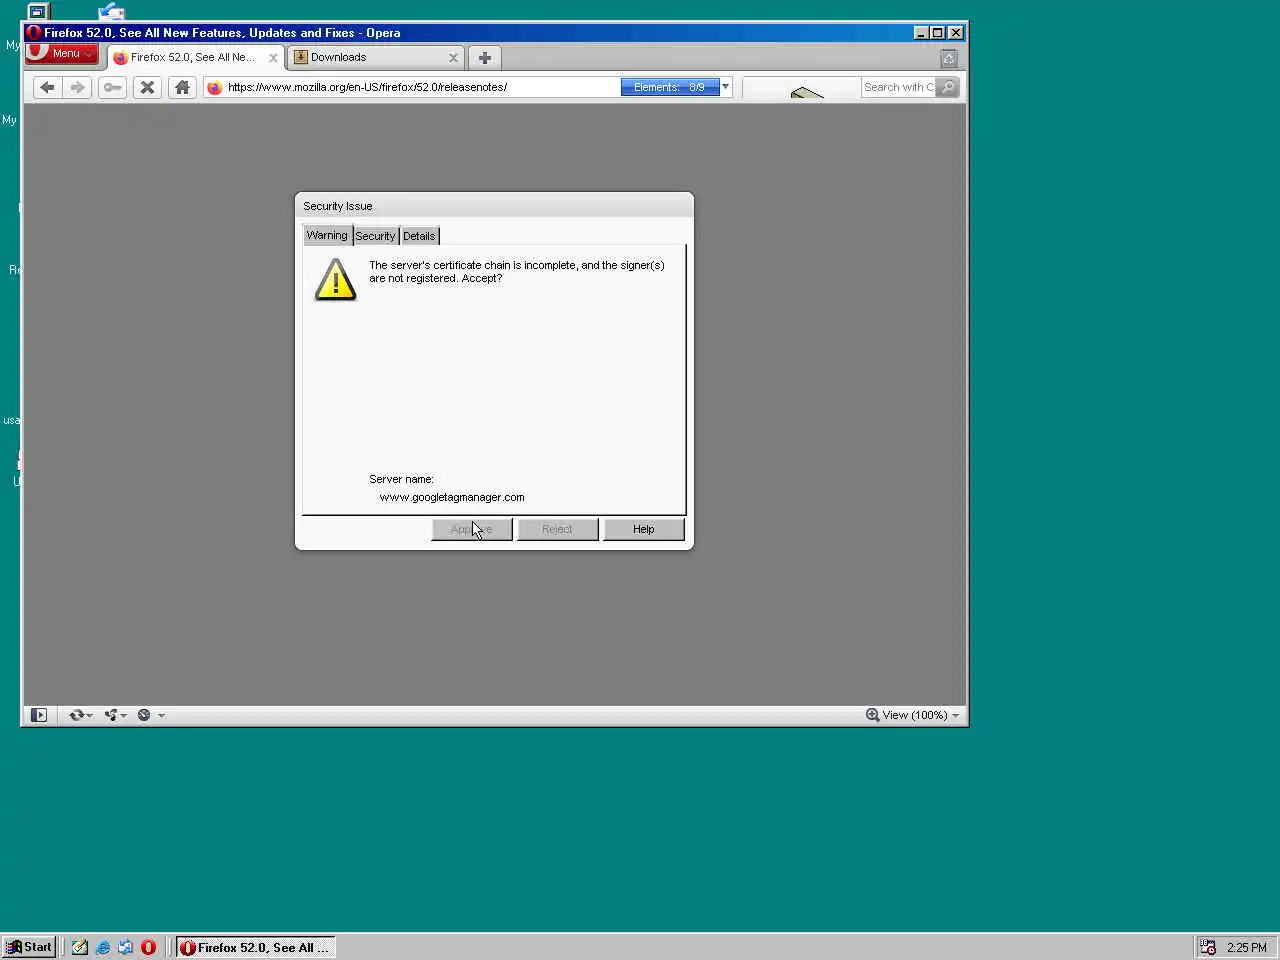Open the red Opera Menu button
The width and height of the screenshot is (1280, 960).
coord(62,54)
